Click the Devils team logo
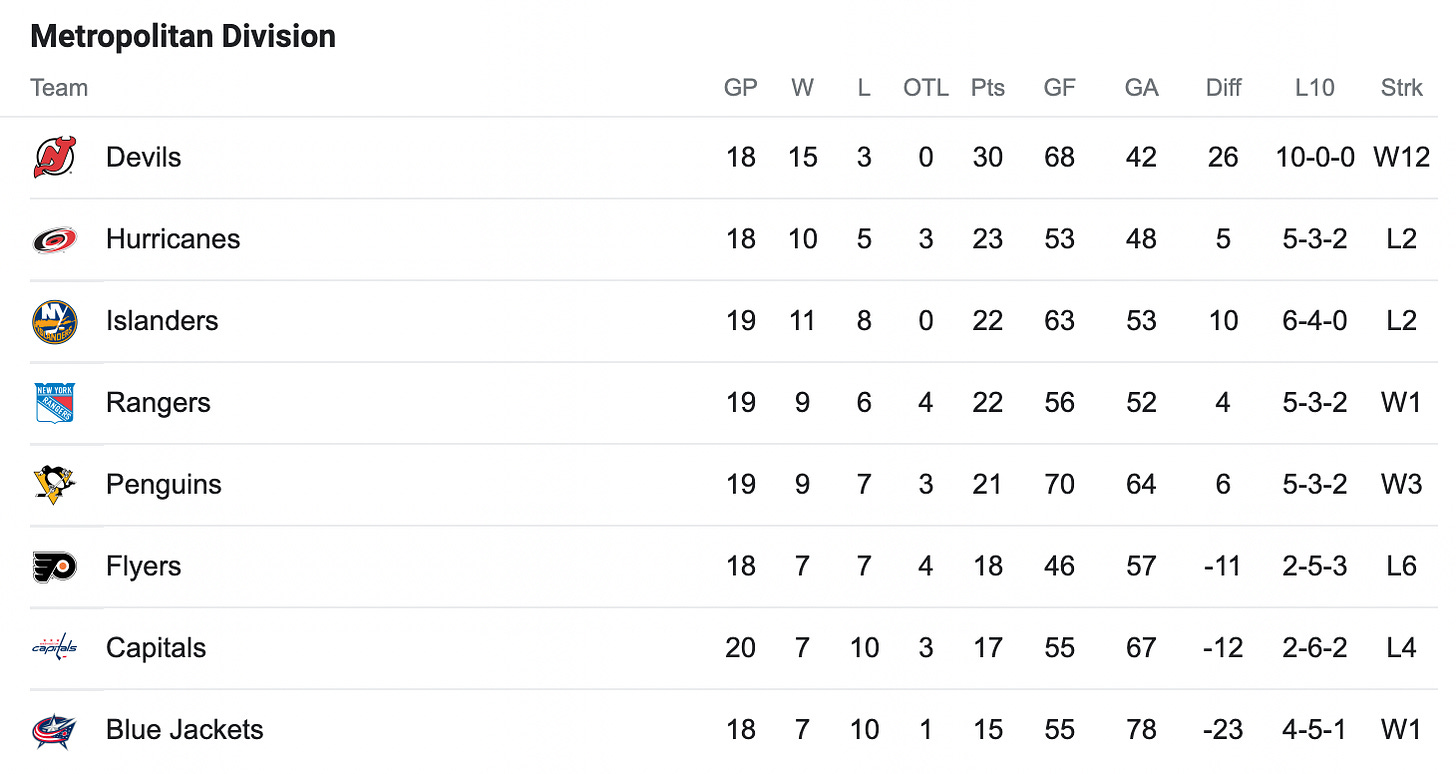The width and height of the screenshot is (1456, 774). pyautogui.click(x=54, y=158)
